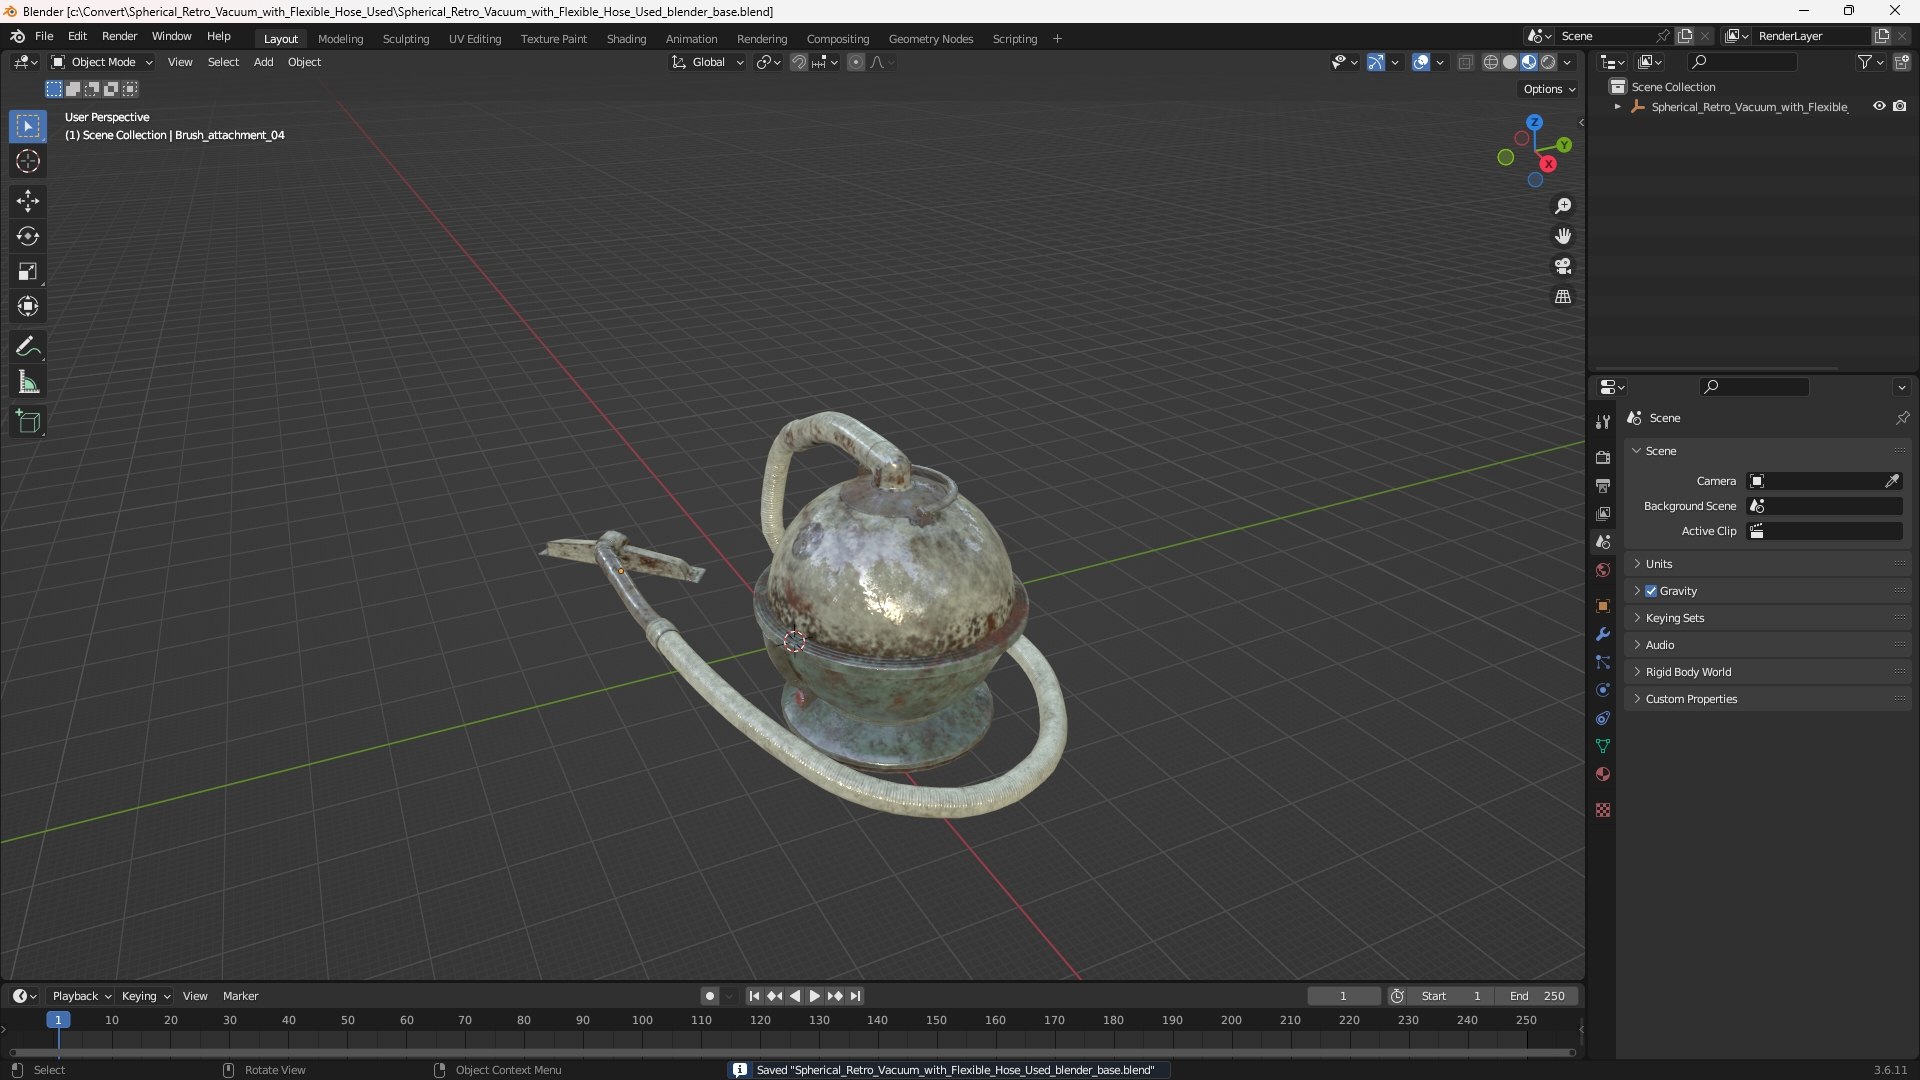Image resolution: width=1920 pixels, height=1080 pixels.
Task: Open the Object Mode dropdown
Action: [102, 62]
